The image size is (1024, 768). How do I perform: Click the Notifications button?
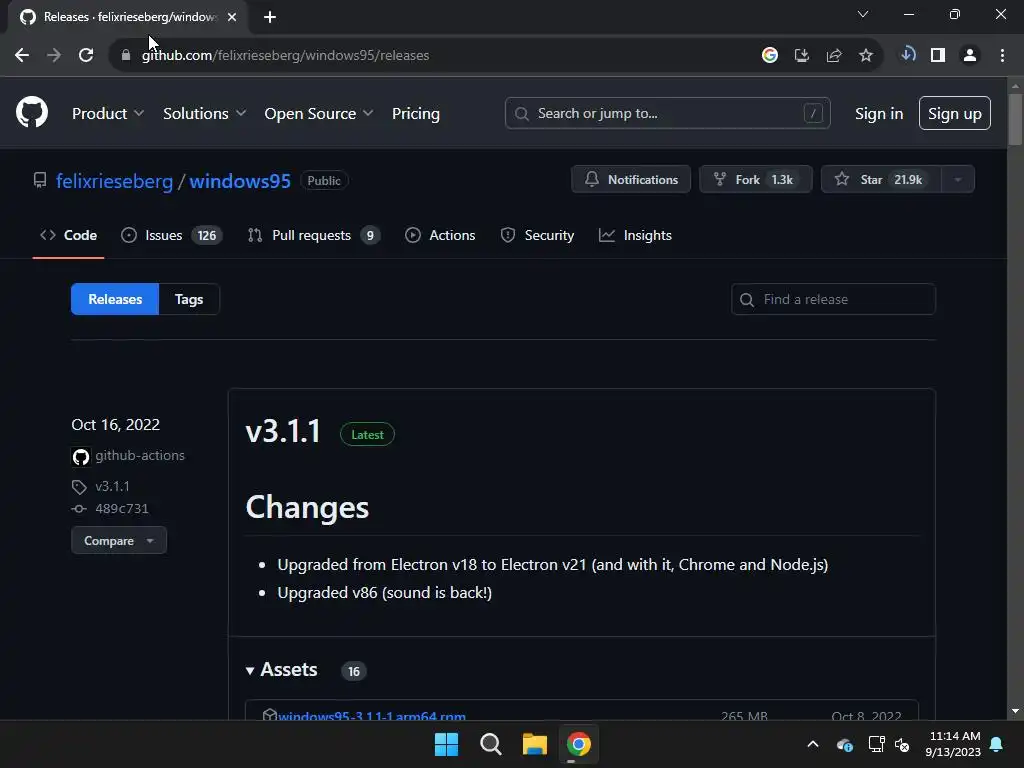(x=631, y=179)
